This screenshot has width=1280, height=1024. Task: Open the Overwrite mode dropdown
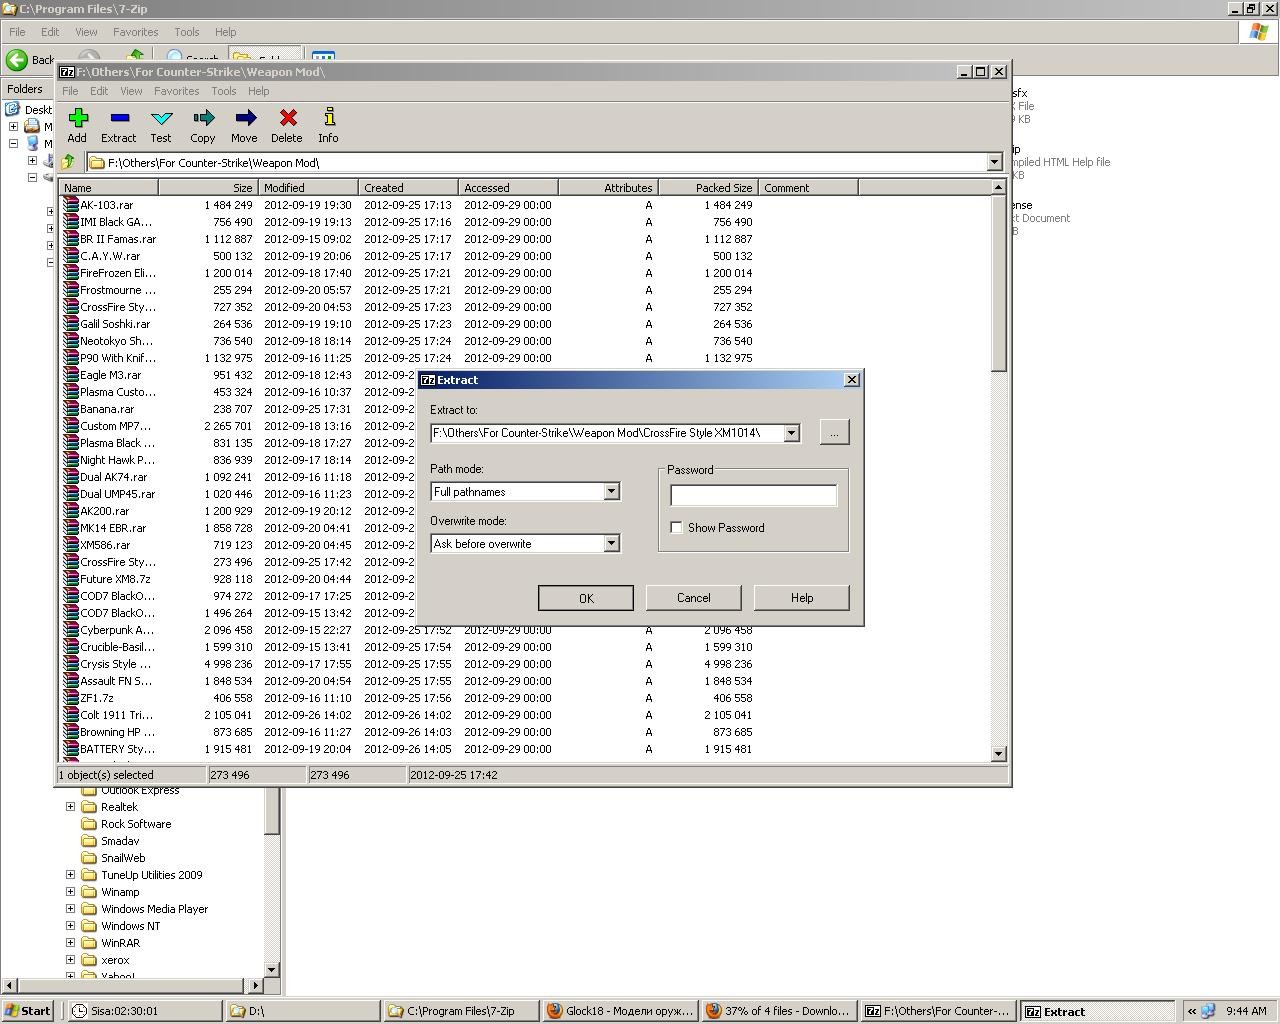(x=611, y=544)
